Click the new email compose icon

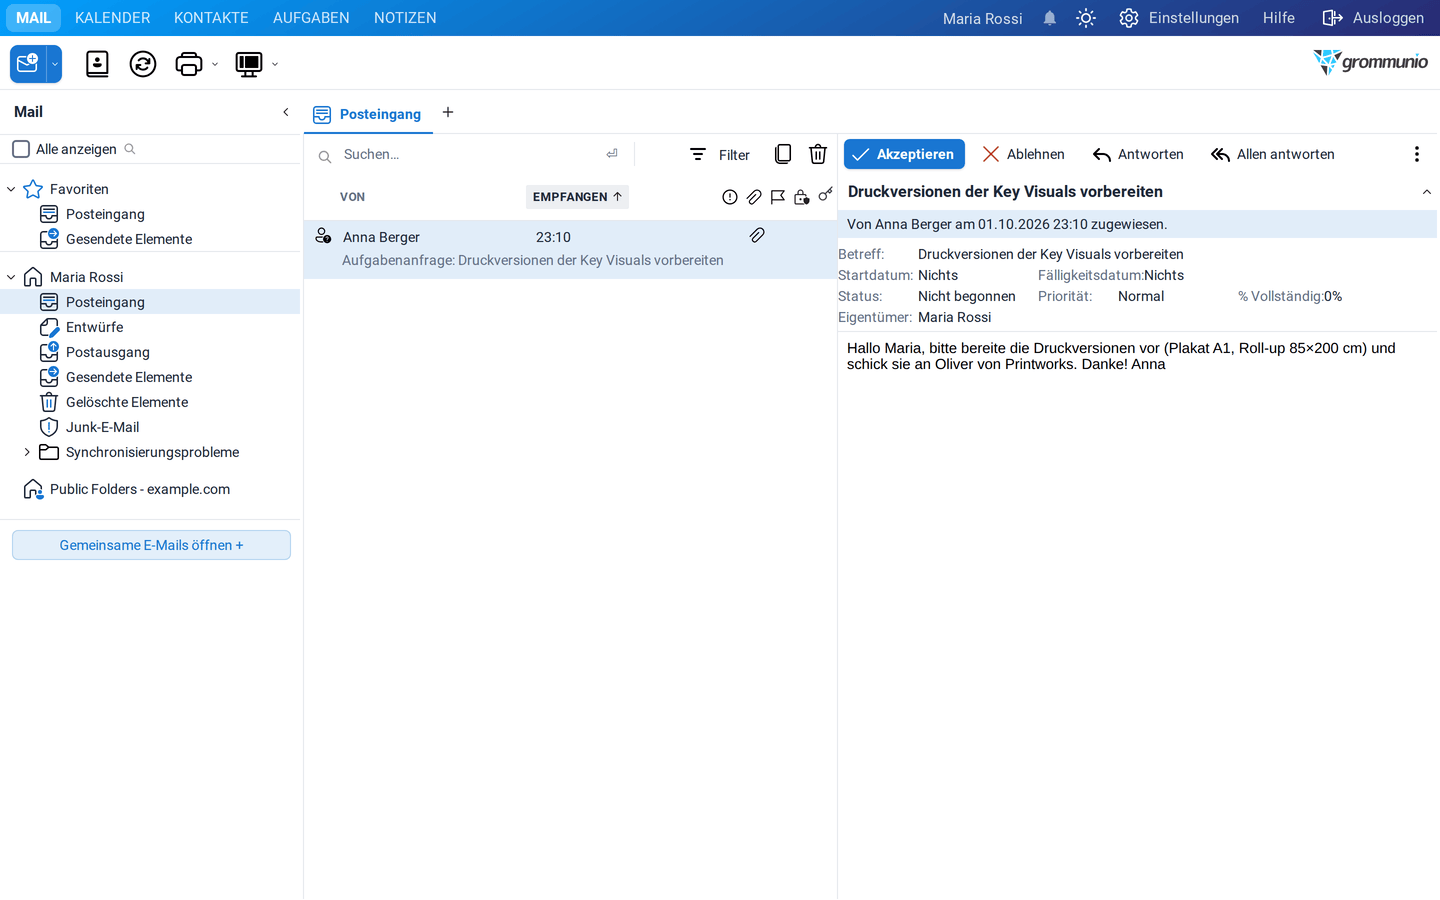click(x=28, y=64)
